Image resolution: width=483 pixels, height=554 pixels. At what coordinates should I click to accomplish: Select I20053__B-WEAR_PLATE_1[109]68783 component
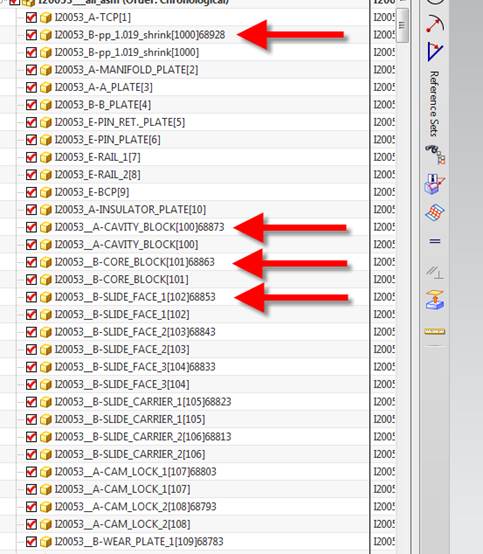tap(139, 541)
